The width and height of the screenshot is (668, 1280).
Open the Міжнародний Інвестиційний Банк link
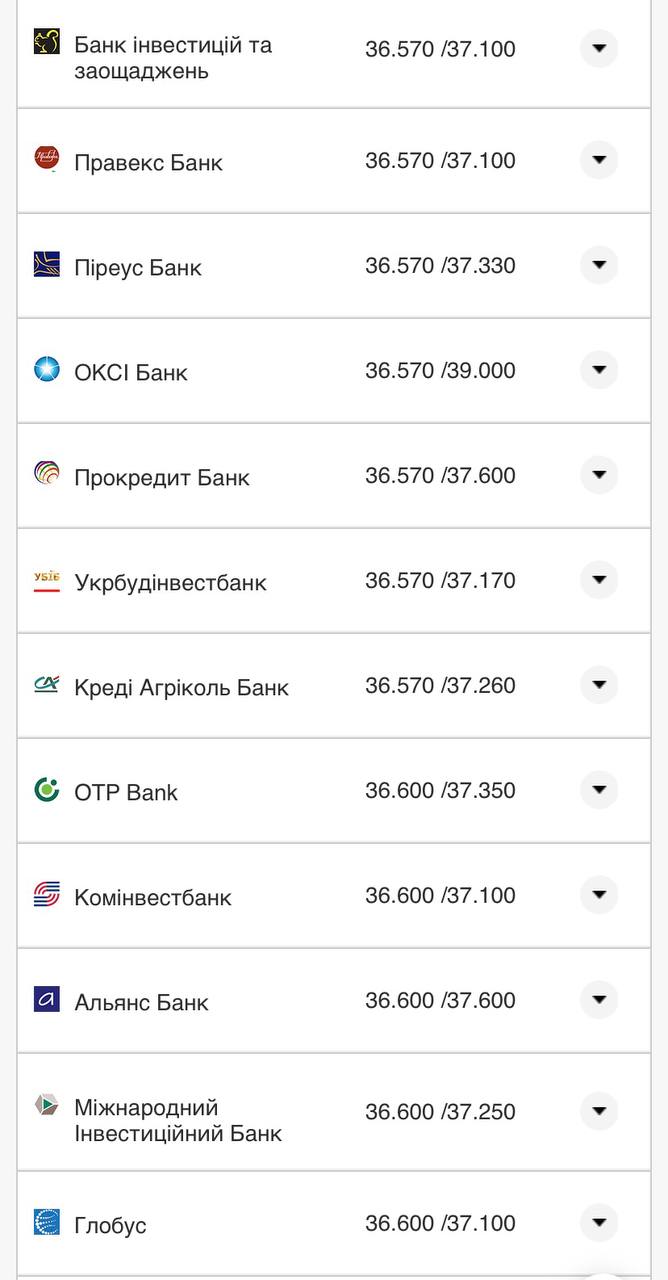click(x=178, y=1120)
